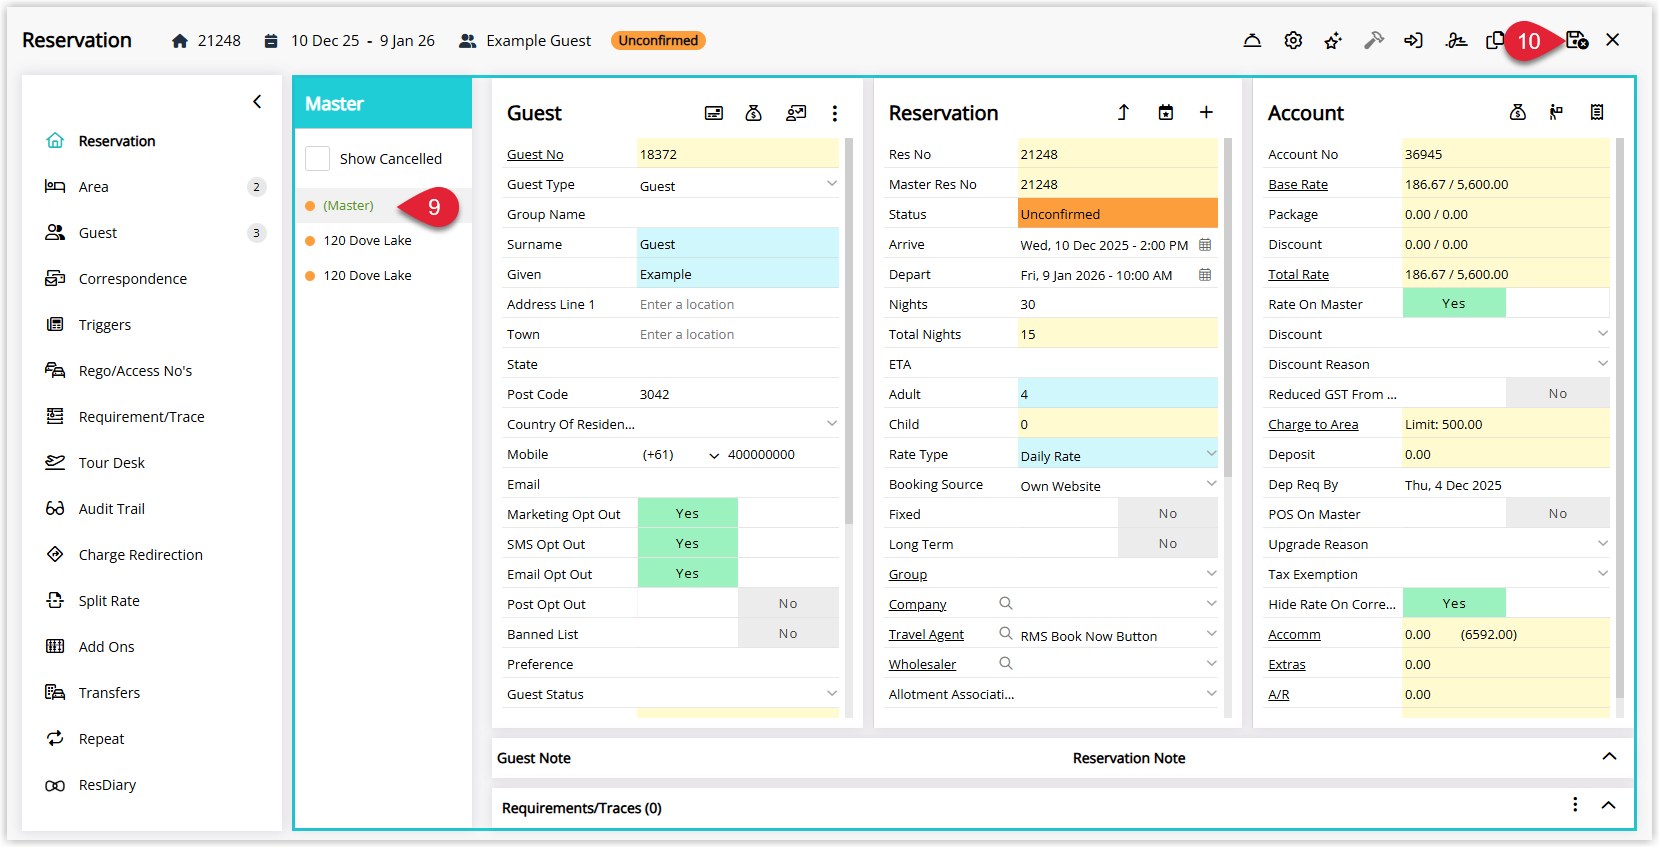This screenshot has width=1660, height=848.
Task: Click the home icon beside 21248
Action: click(180, 41)
